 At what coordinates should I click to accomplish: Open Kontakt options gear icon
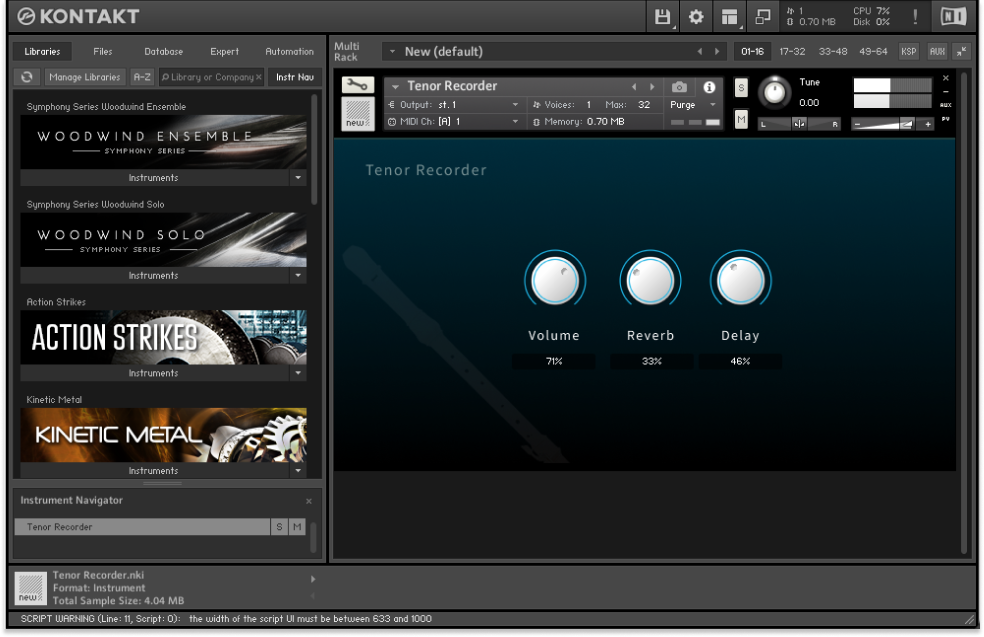point(696,17)
